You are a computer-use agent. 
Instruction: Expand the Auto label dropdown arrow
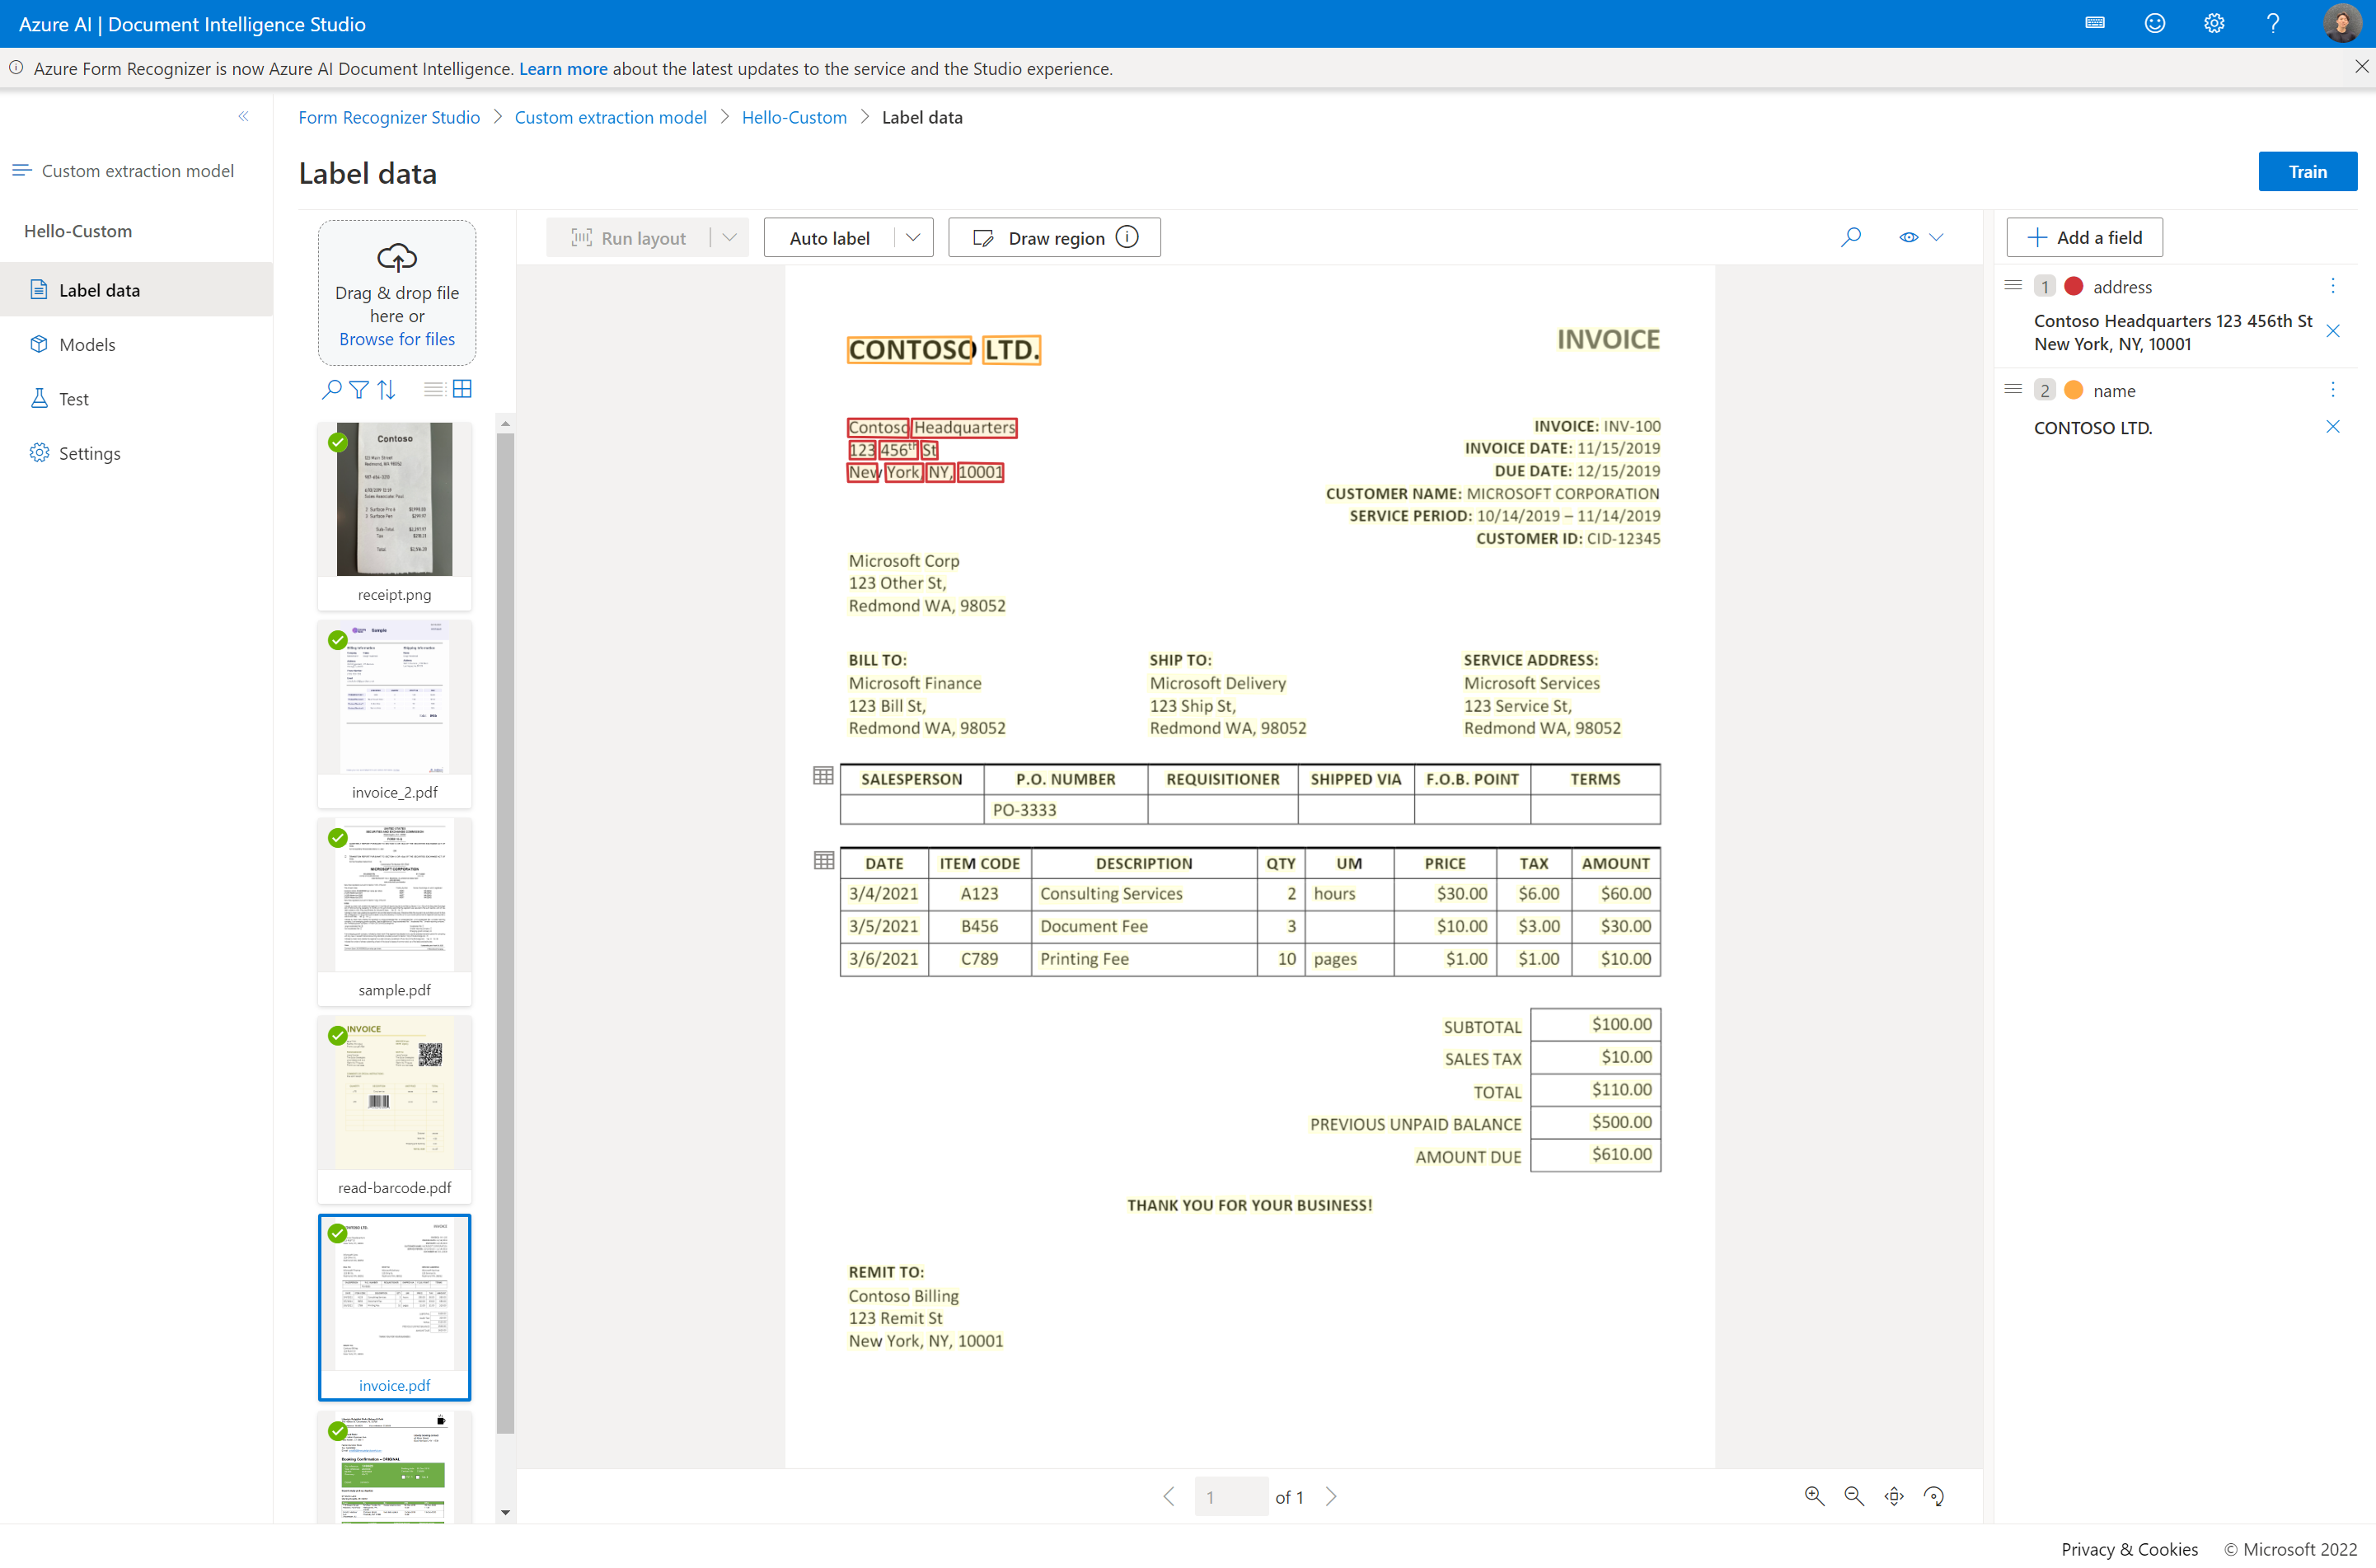point(912,236)
